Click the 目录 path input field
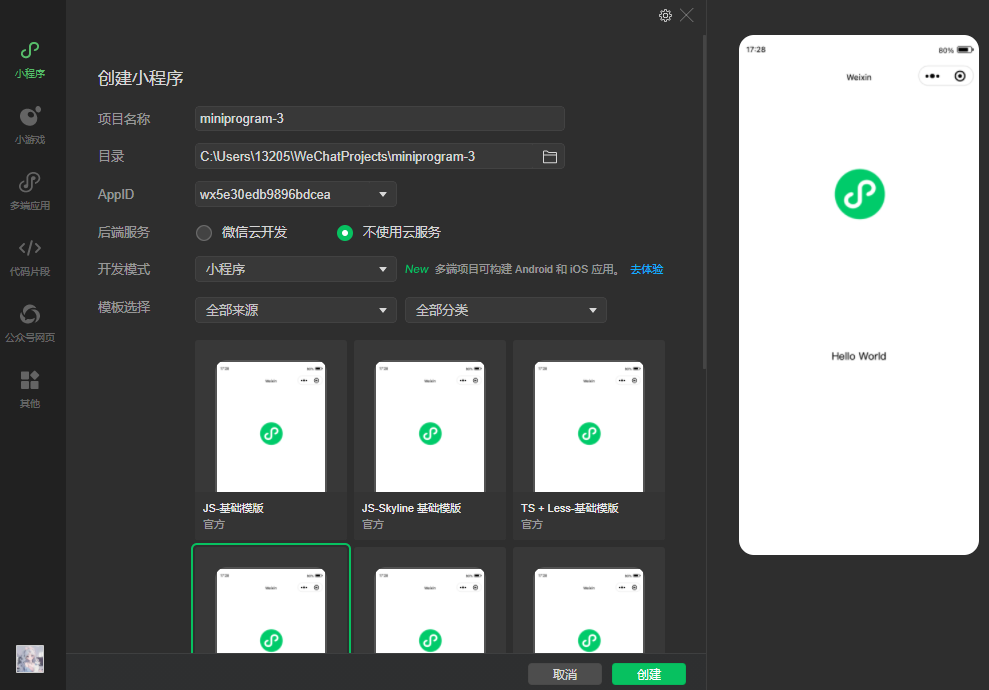This screenshot has width=989, height=690. (380, 156)
